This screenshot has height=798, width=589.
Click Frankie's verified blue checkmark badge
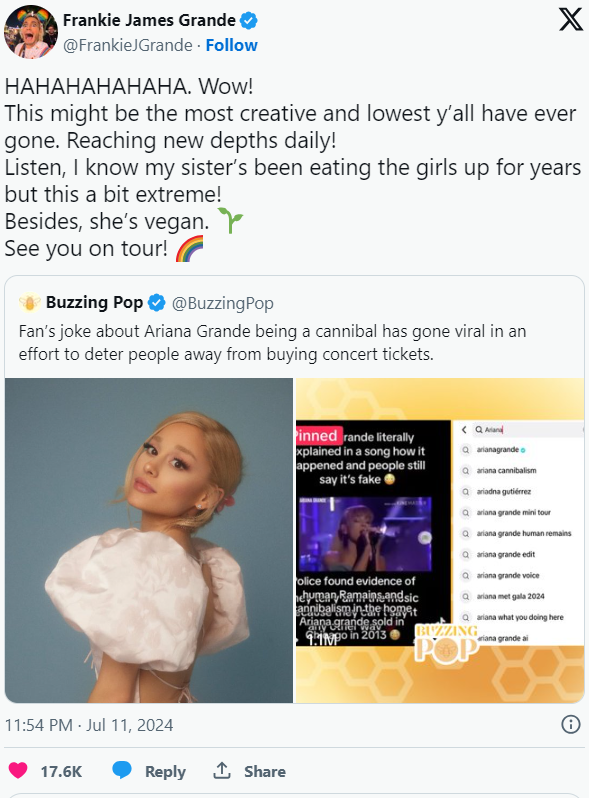[x=249, y=20]
